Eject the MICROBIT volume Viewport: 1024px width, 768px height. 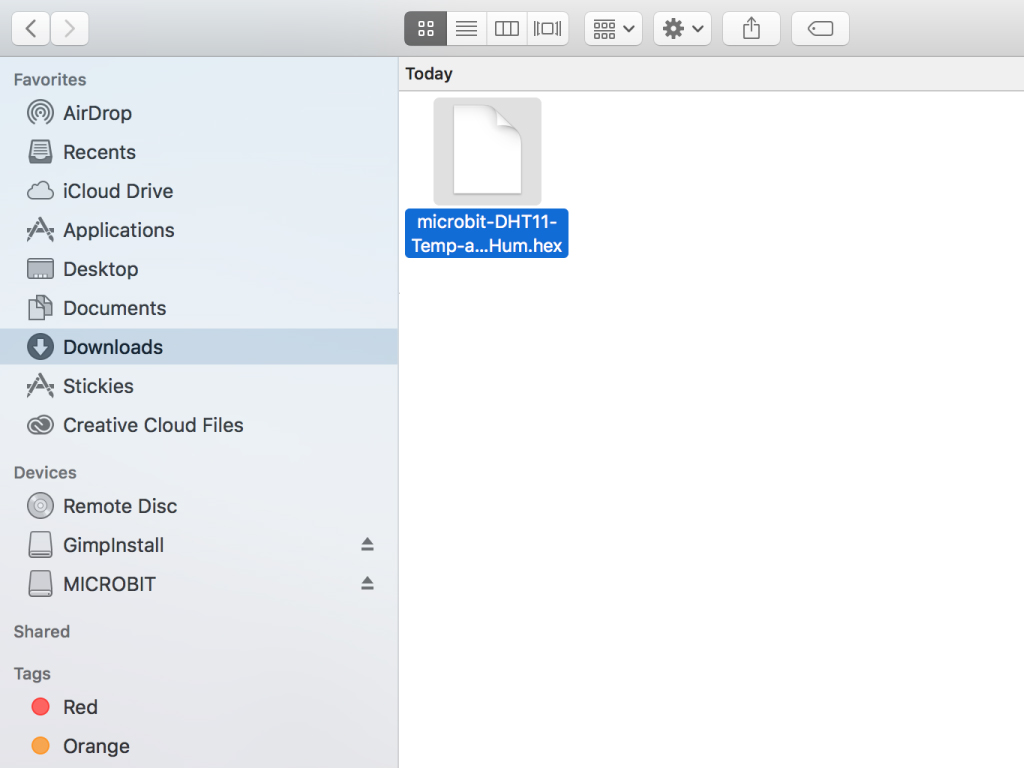pyautogui.click(x=367, y=584)
